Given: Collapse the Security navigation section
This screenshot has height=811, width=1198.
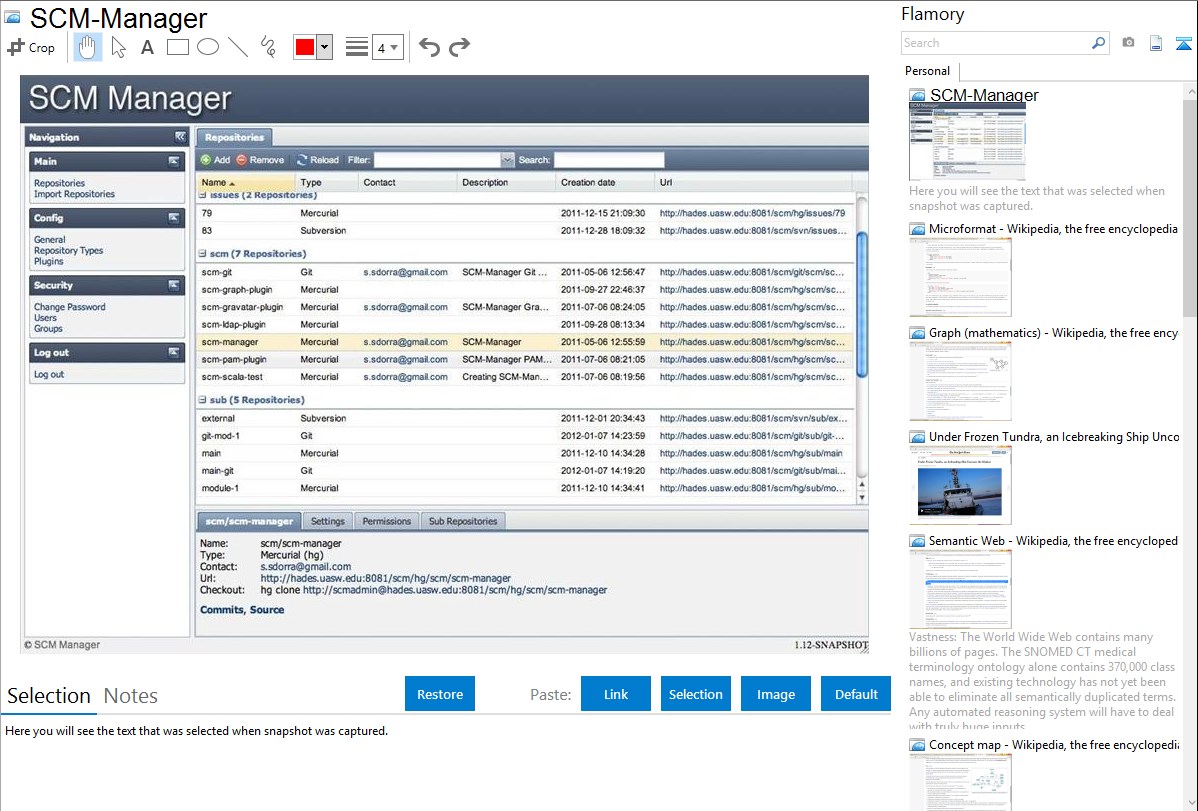Looking at the screenshot, I should 173,285.
